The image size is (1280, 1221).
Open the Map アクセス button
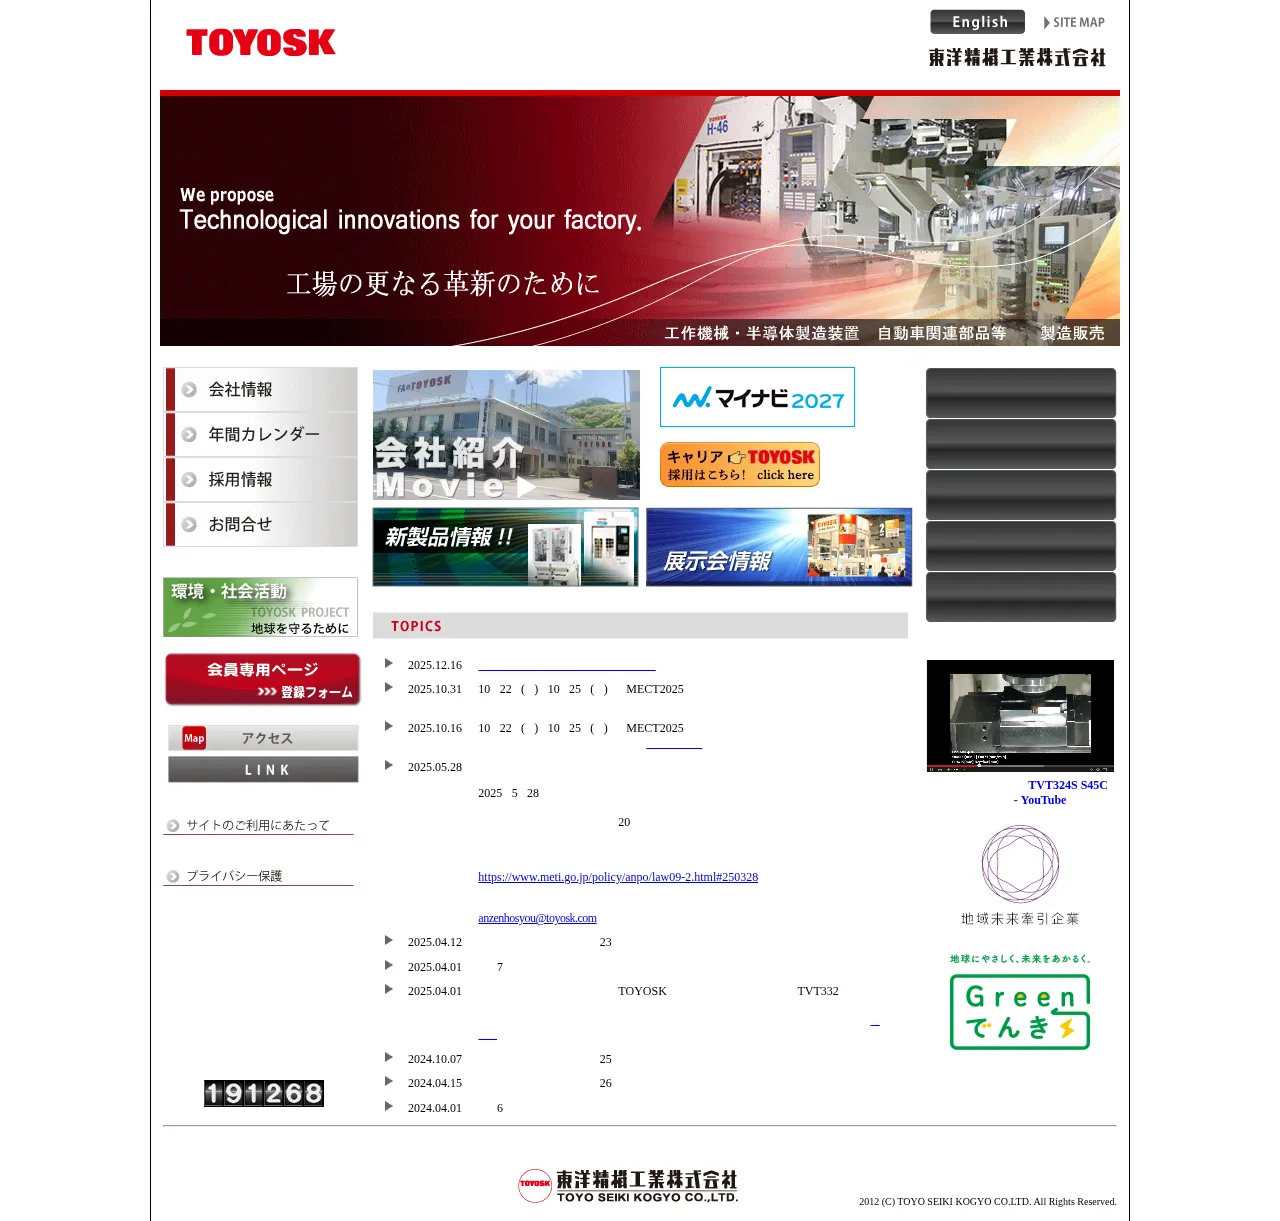pyautogui.click(x=263, y=738)
